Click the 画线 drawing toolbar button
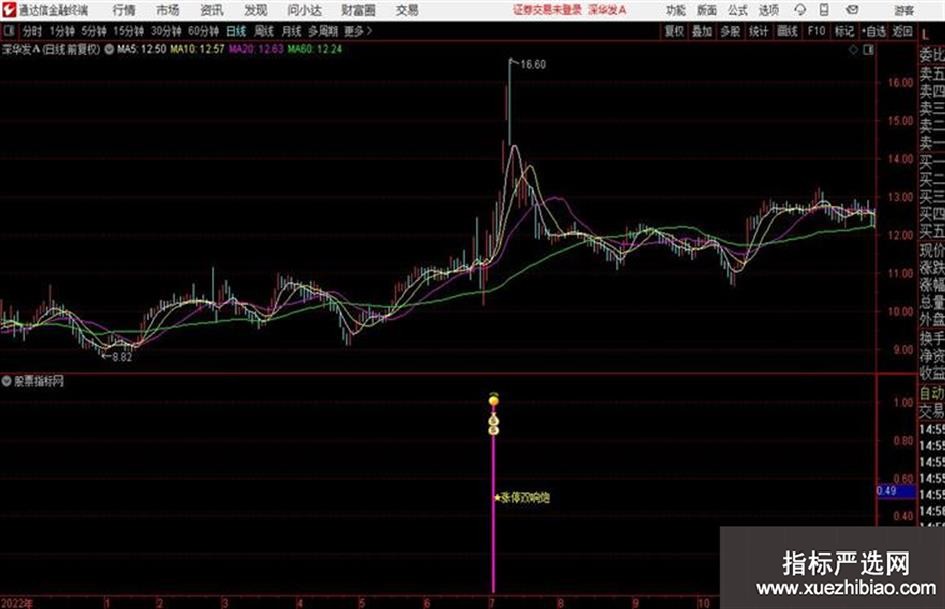 tap(787, 31)
